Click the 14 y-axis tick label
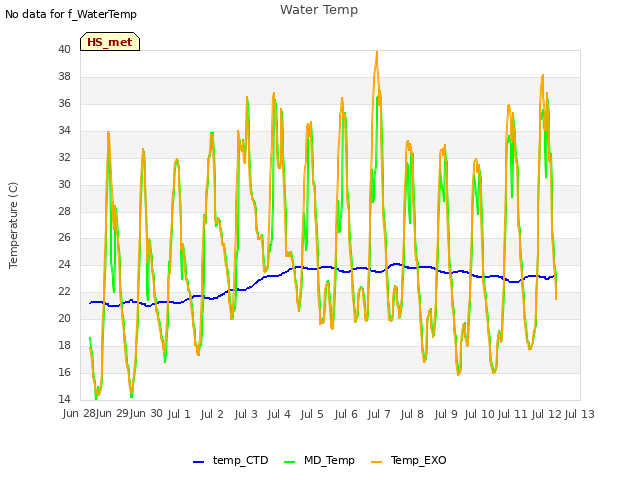The image size is (640, 480). pyautogui.click(x=64, y=399)
